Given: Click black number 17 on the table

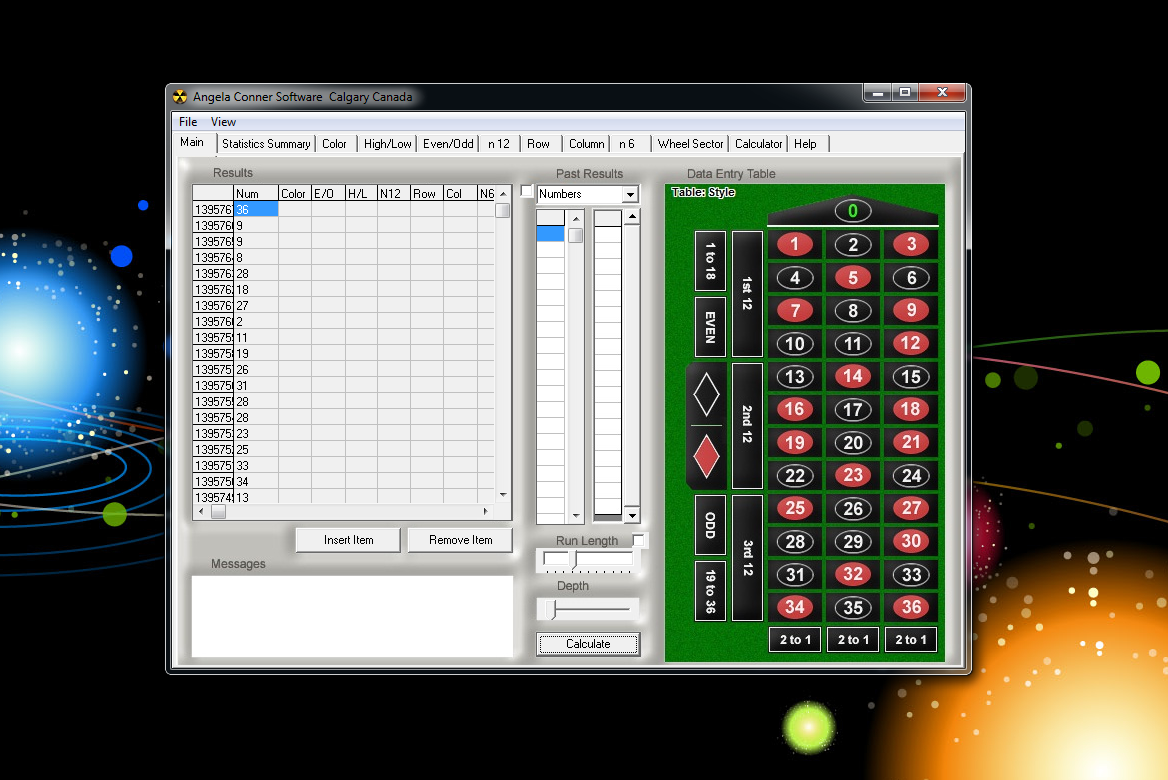Looking at the screenshot, I should (853, 409).
